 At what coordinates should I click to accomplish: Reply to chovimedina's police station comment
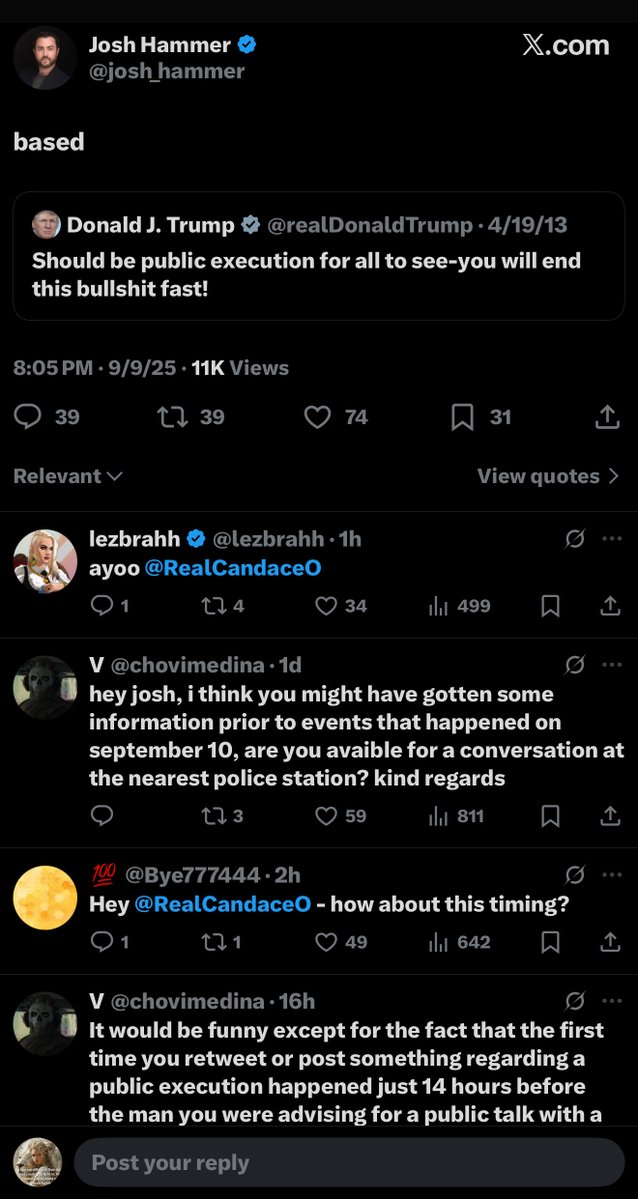tap(102, 816)
